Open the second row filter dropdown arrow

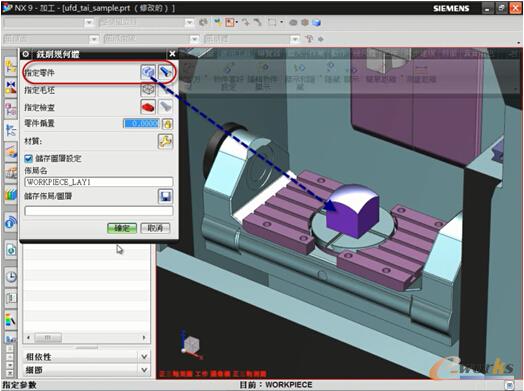[94, 39]
